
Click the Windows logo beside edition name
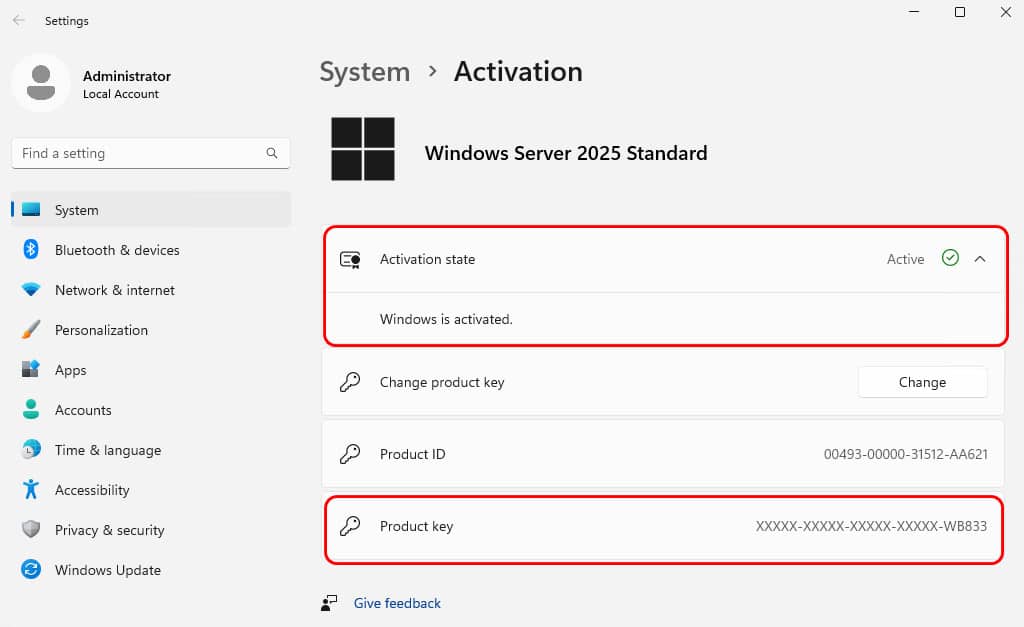[x=363, y=149]
